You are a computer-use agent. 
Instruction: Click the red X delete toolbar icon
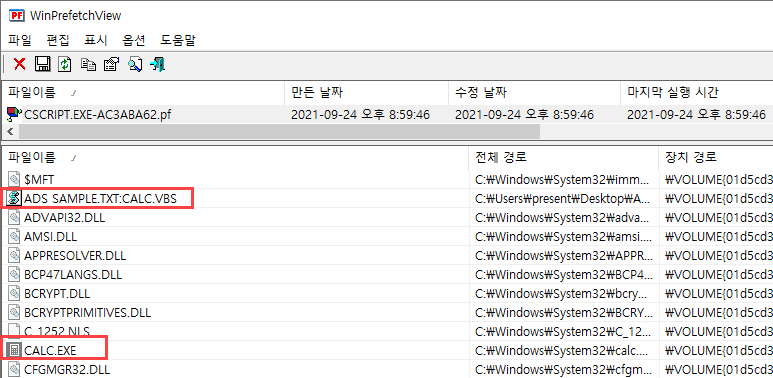pyautogui.click(x=20, y=64)
